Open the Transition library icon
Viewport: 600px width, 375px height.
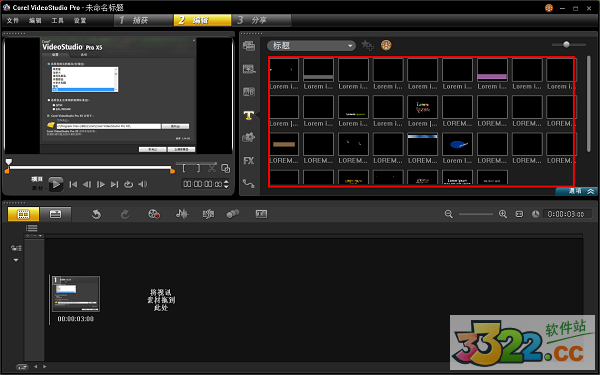click(x=249, y=92)
